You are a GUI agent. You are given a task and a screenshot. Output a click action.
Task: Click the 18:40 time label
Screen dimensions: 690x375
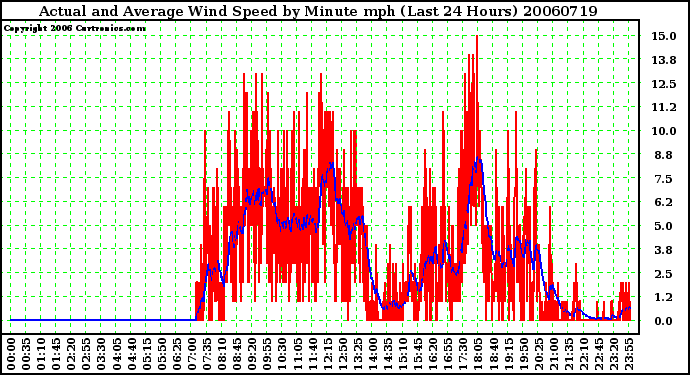coord(494,354)
